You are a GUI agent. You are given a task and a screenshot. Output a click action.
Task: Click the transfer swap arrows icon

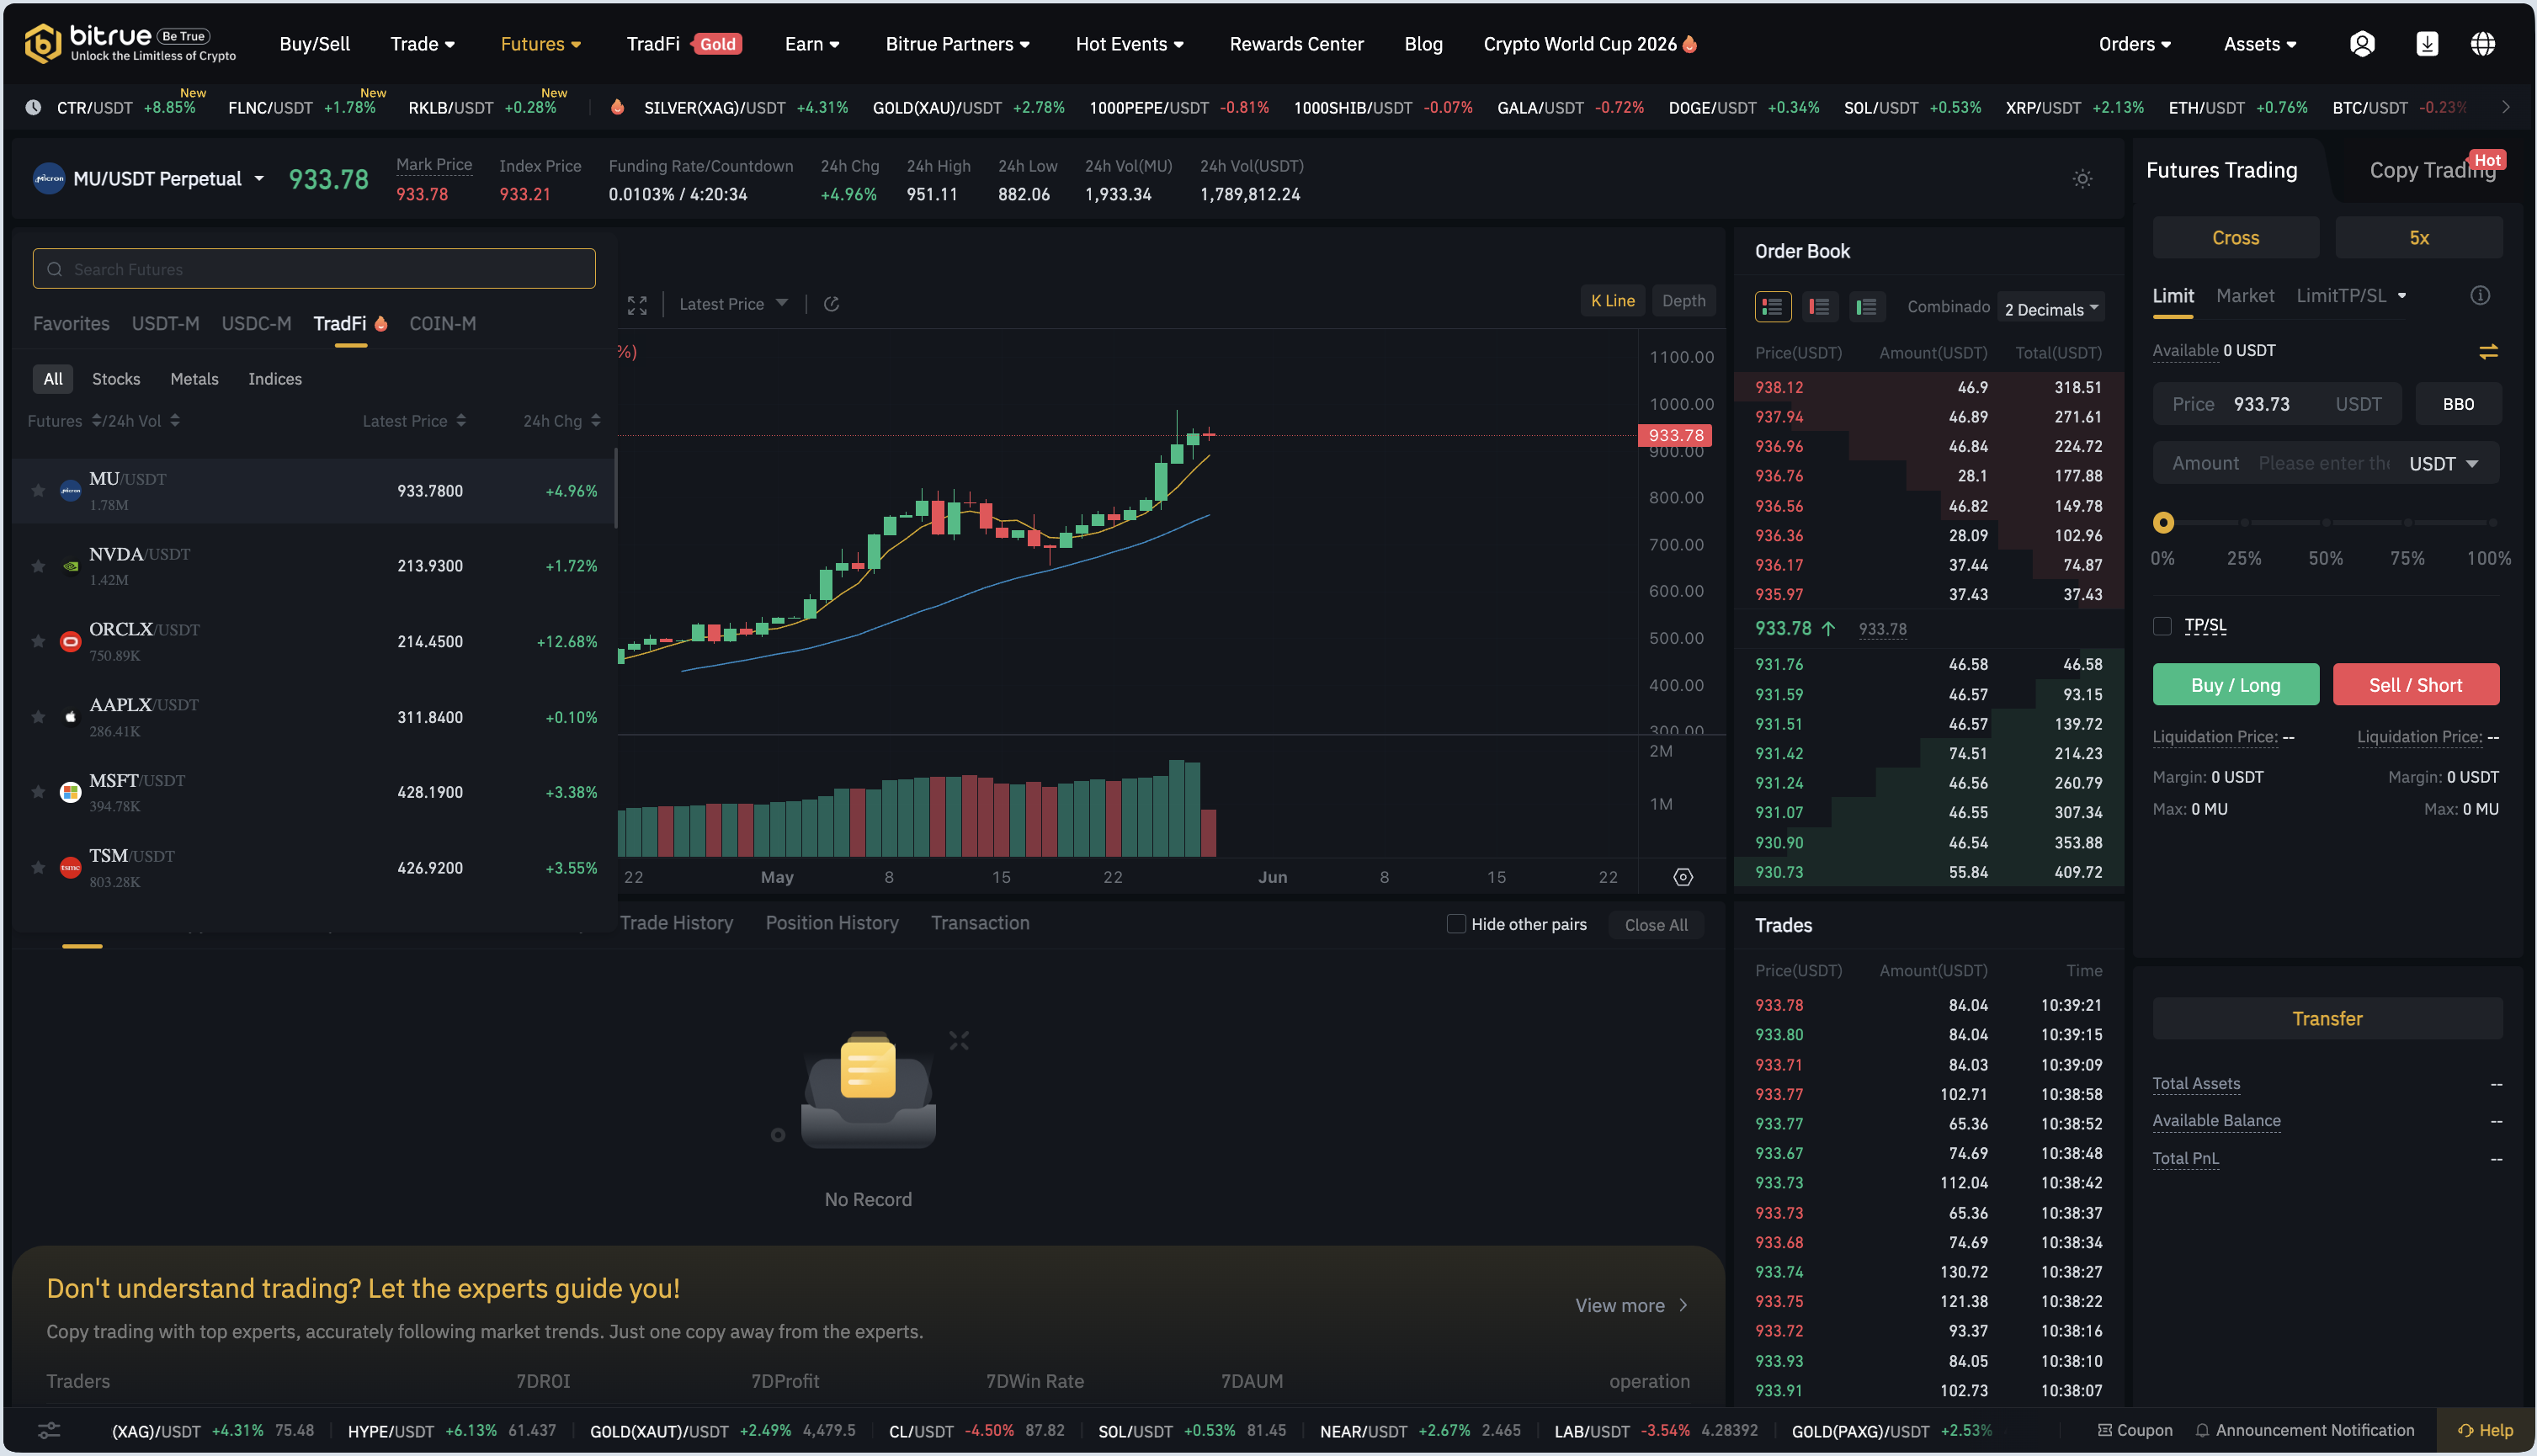(2488, 351)
